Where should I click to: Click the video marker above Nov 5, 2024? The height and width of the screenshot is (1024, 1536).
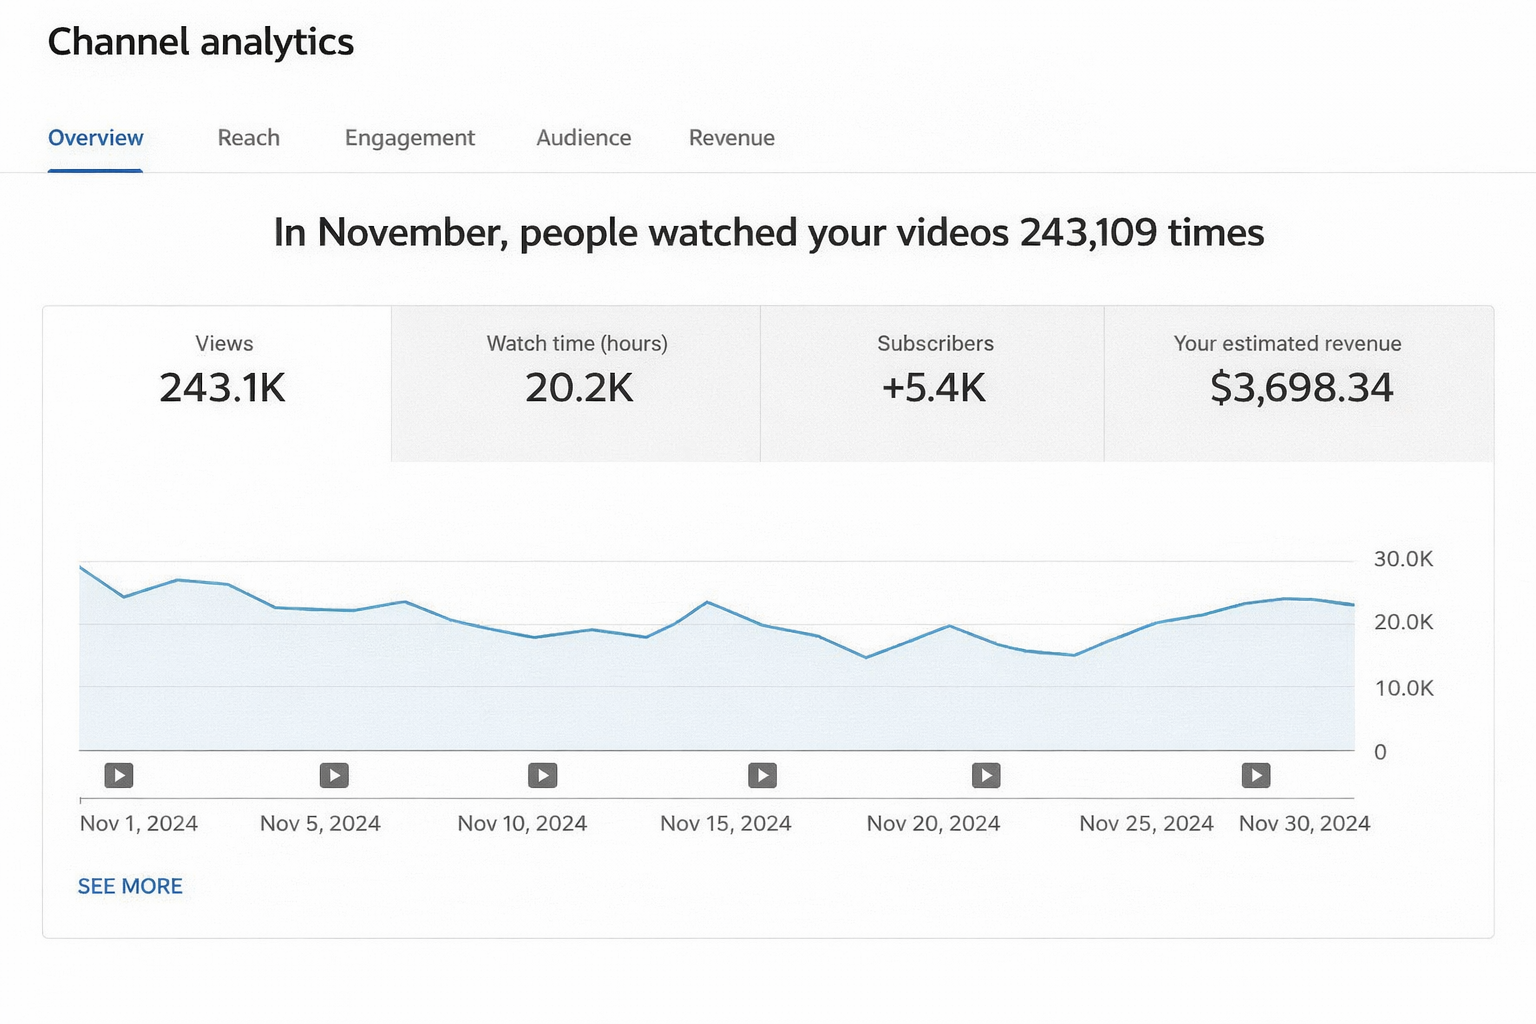click(334, 775)
